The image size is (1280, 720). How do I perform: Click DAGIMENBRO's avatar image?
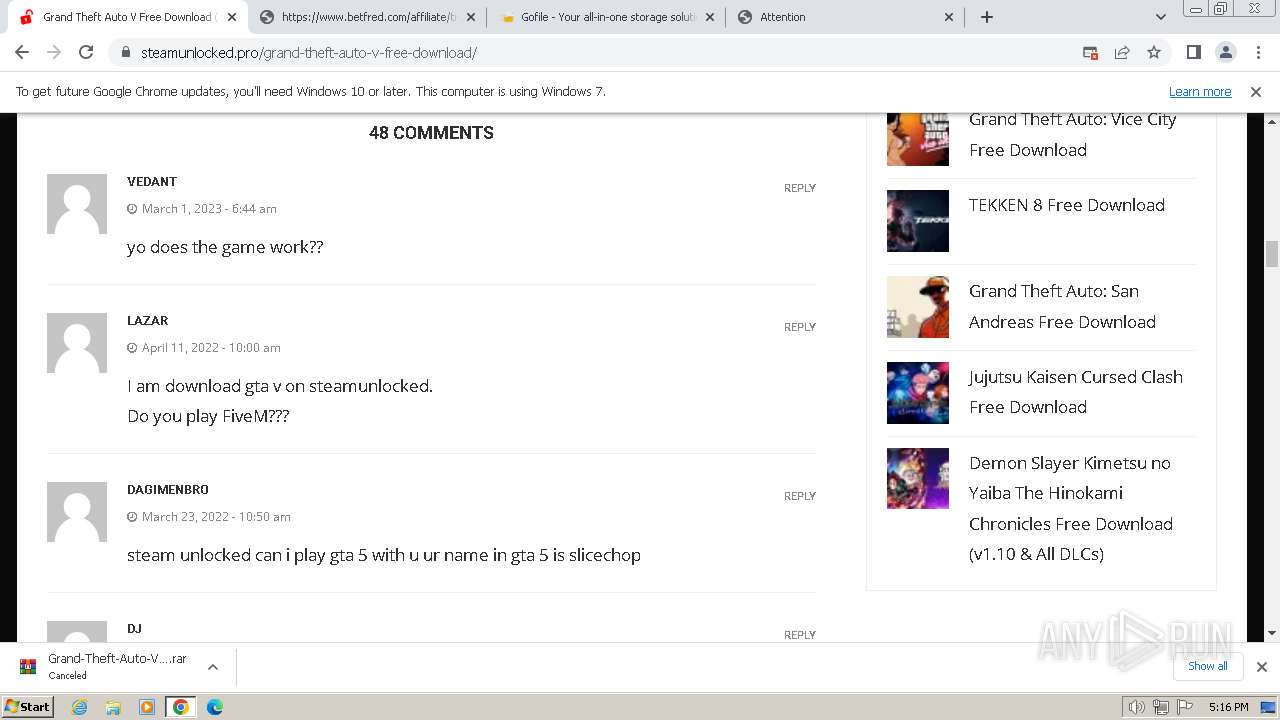pos(77,512)
